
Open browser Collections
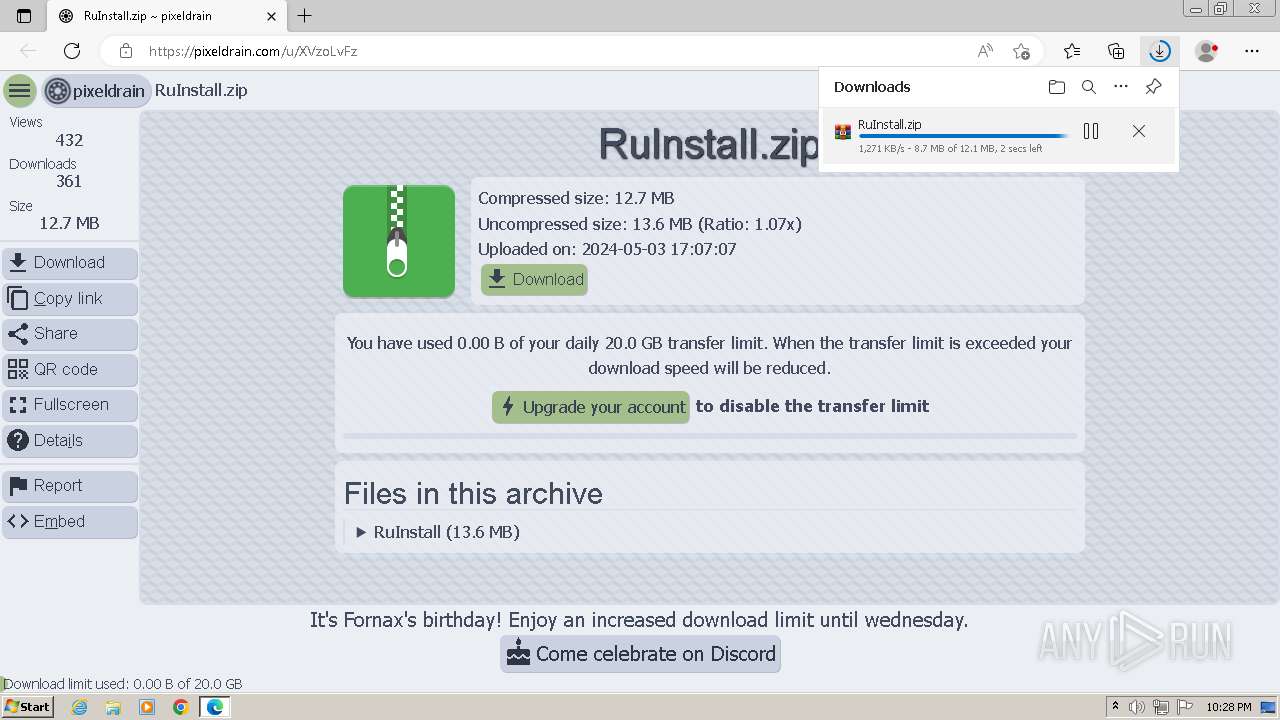click(x=1116, y=51)
